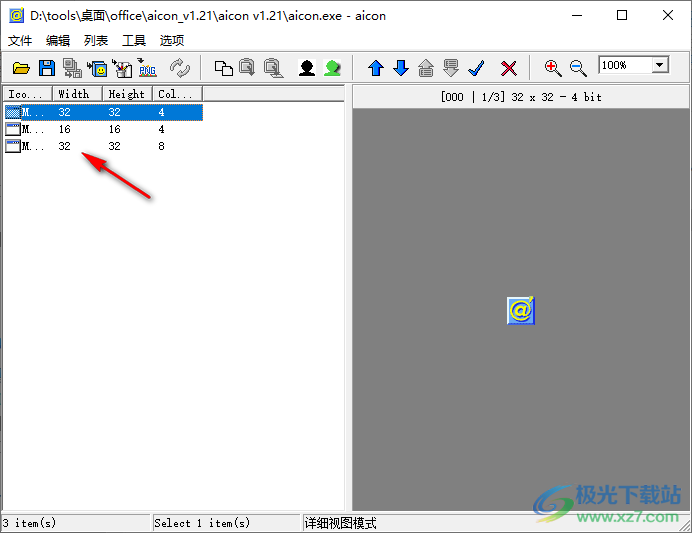Select the highlighted 32 x 32 4-color row
The image size is (692, 533).
[x=103, y=112]
